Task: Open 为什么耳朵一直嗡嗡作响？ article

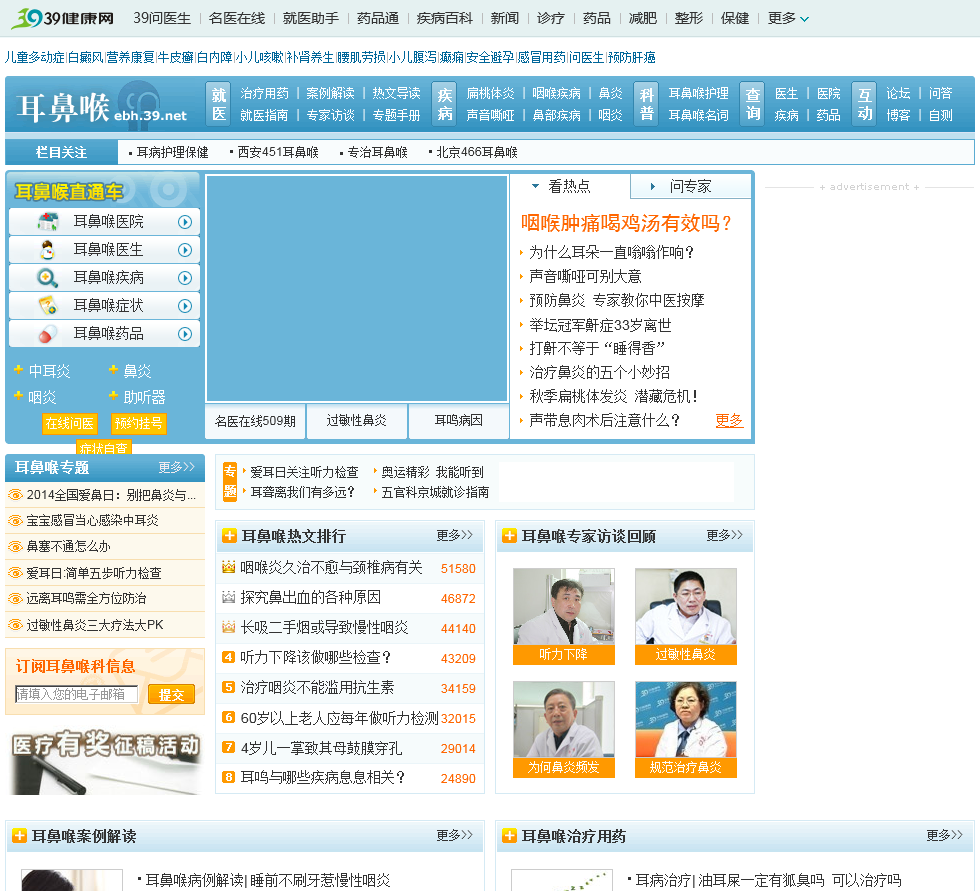Action: click(611, 252)
